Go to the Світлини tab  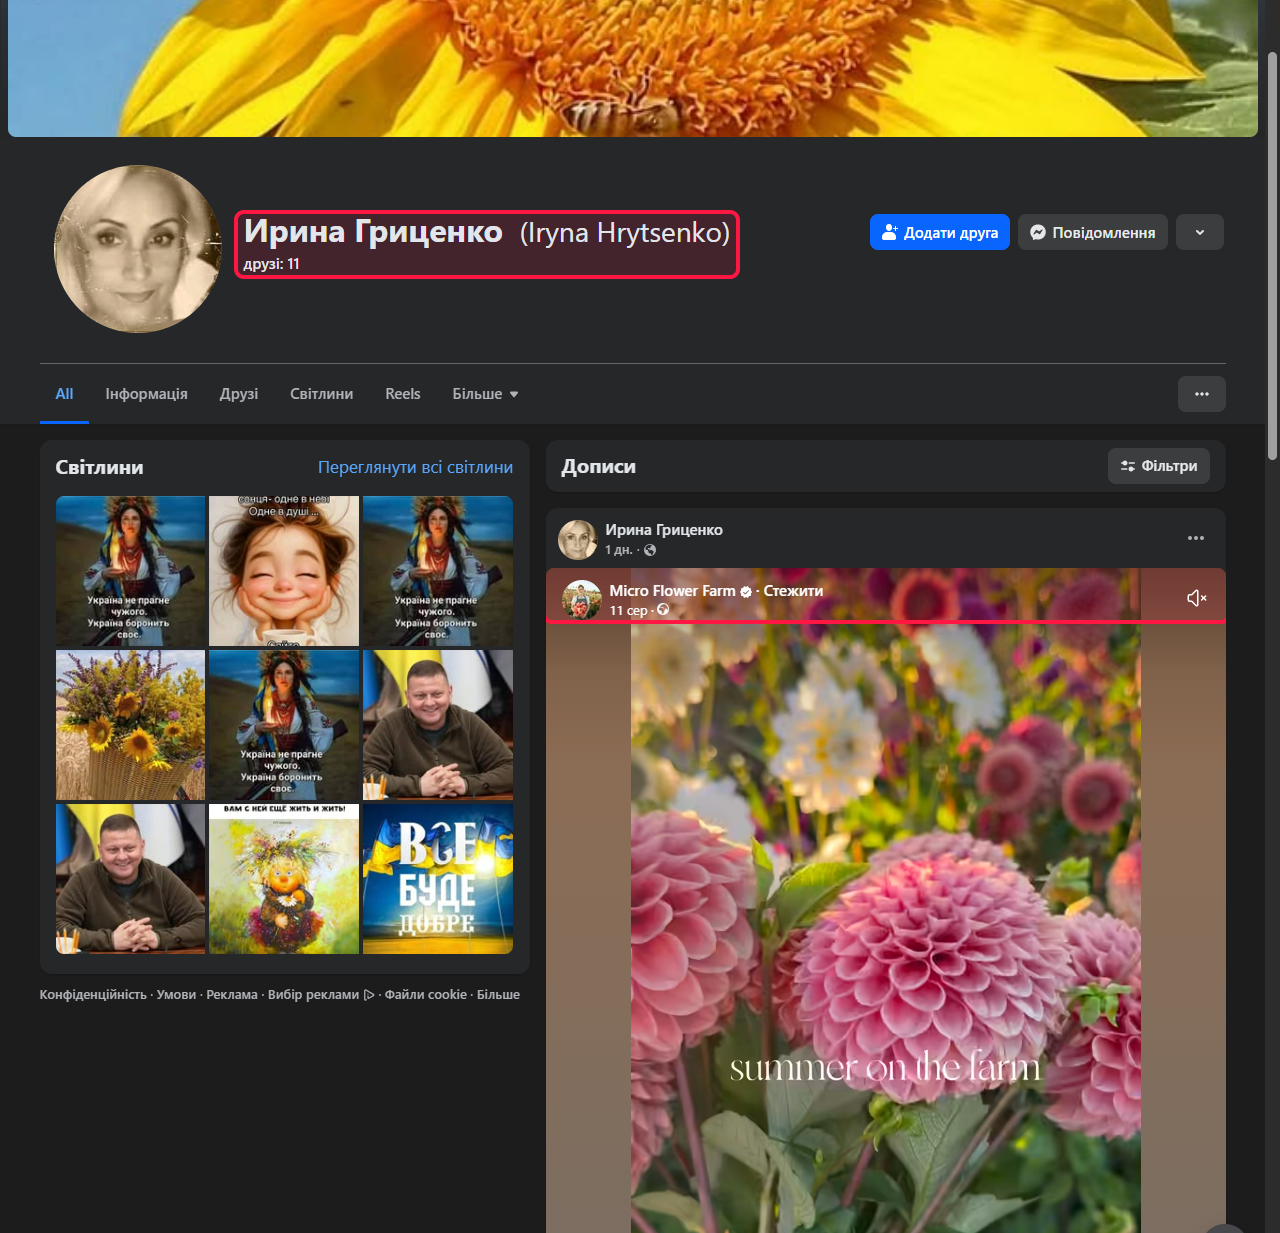pos(321,394)
